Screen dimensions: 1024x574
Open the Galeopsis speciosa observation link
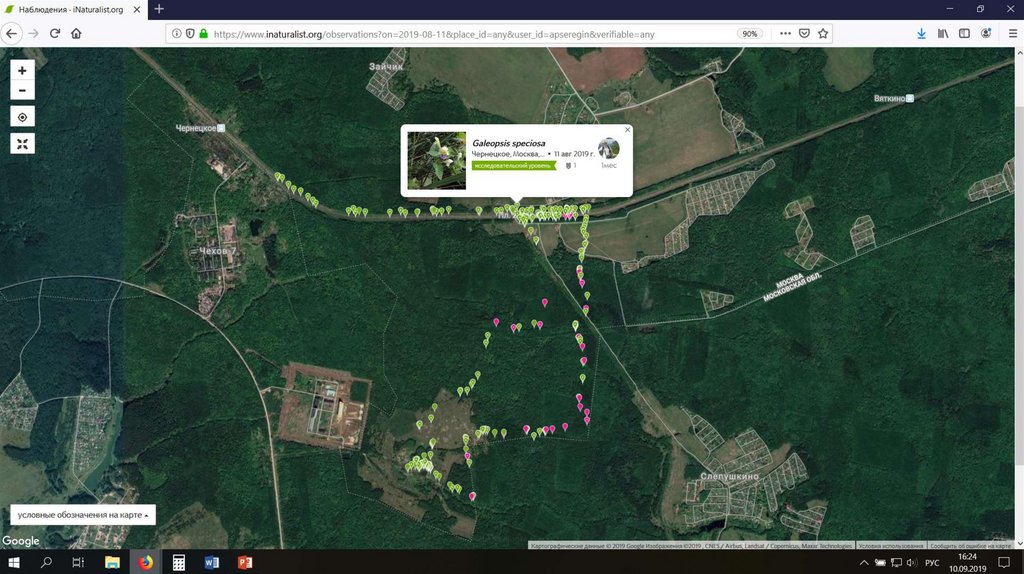coord(509,143)
